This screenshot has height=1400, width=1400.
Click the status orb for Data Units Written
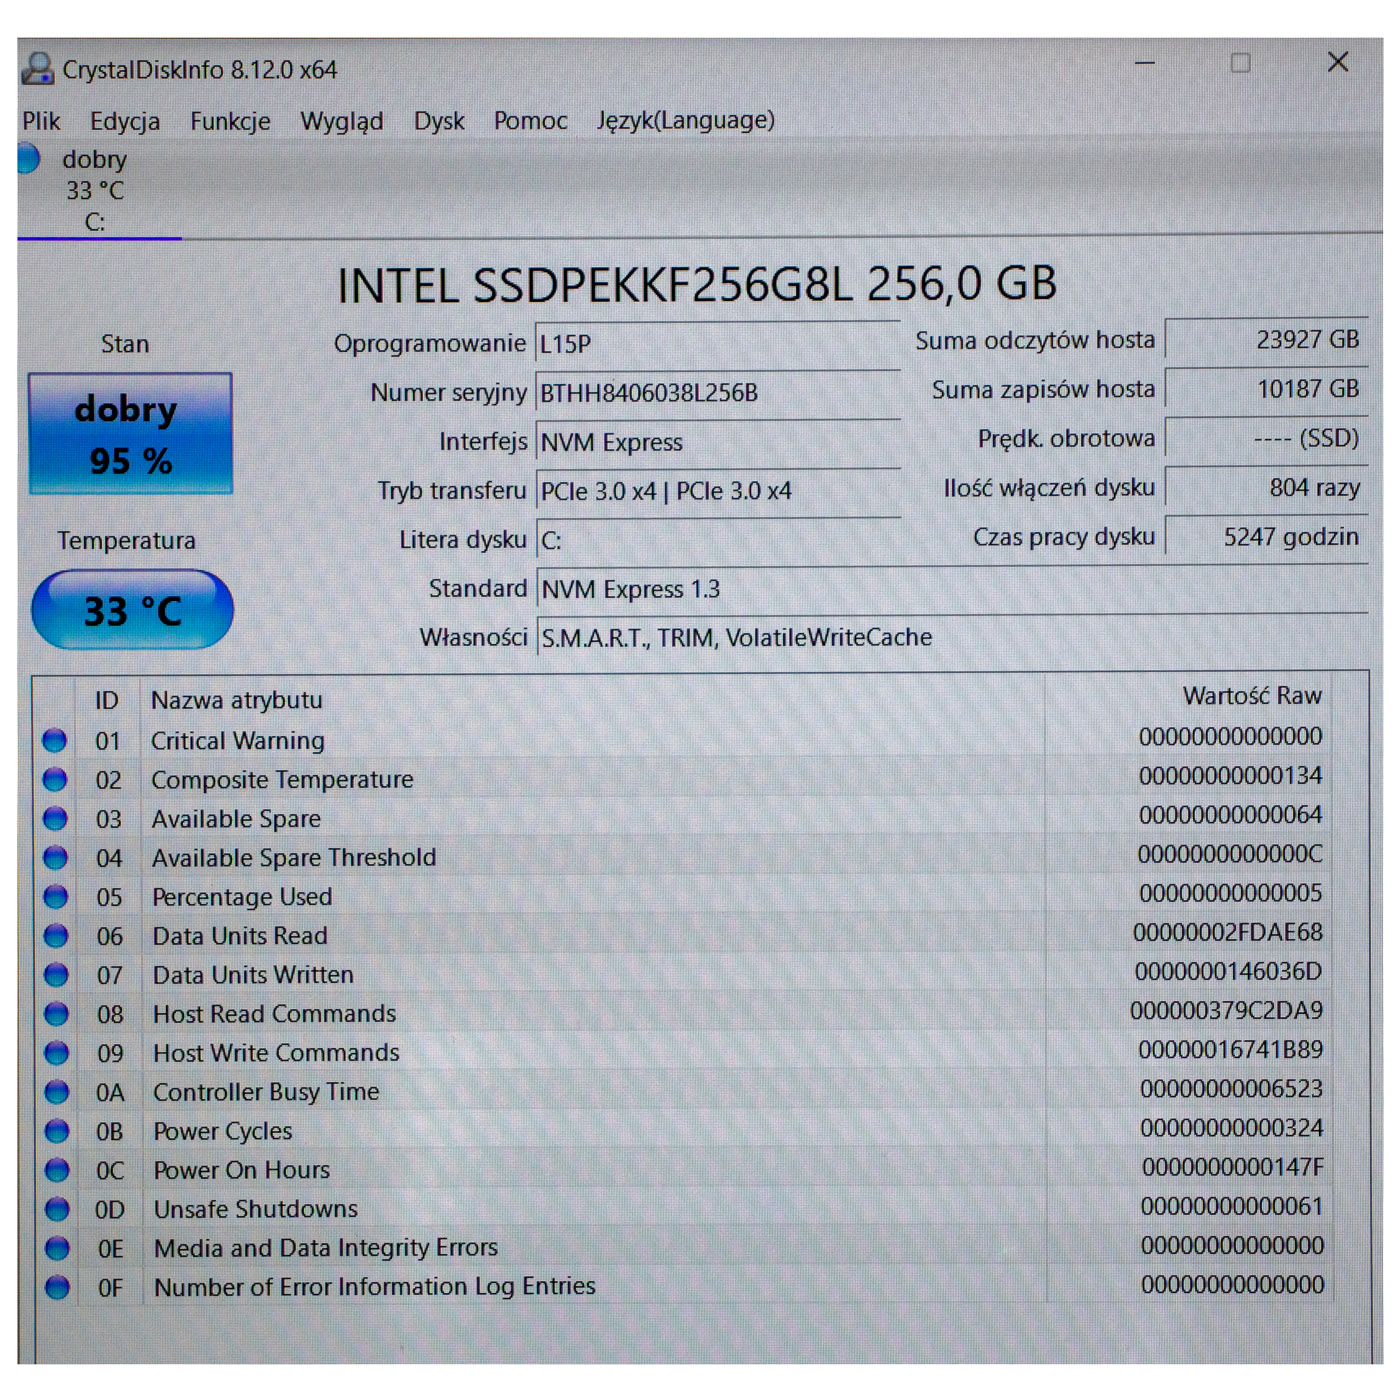[x=56, y=974]
